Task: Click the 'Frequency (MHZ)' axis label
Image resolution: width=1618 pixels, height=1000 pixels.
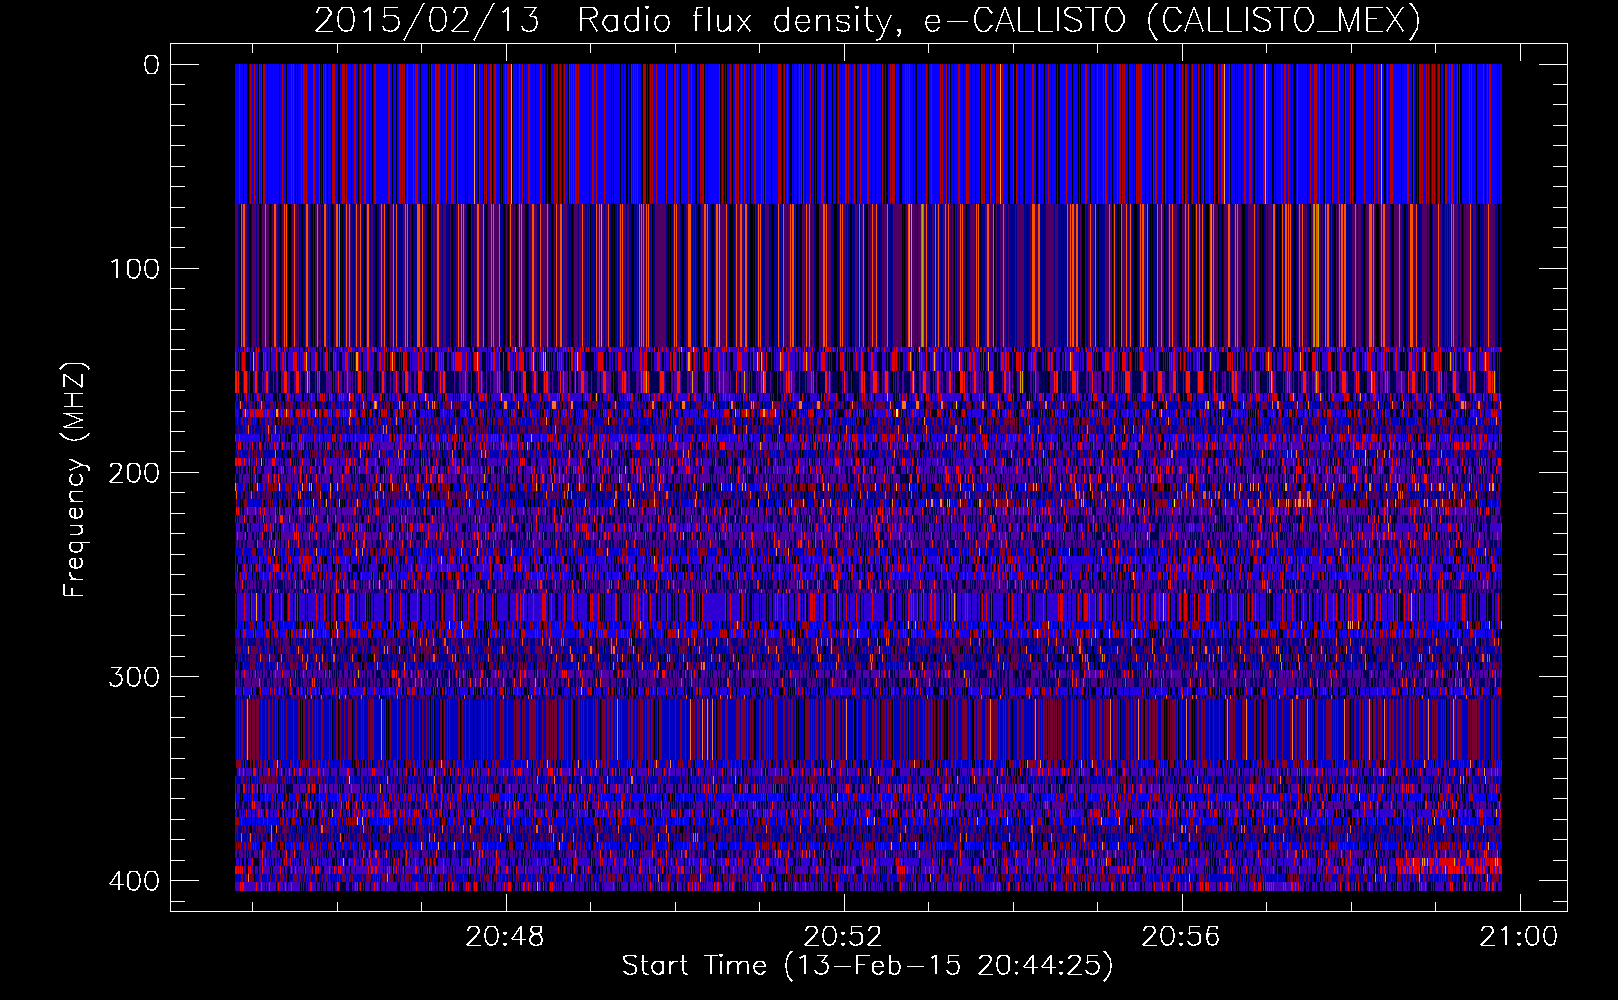Action: (x=75, y=479)
